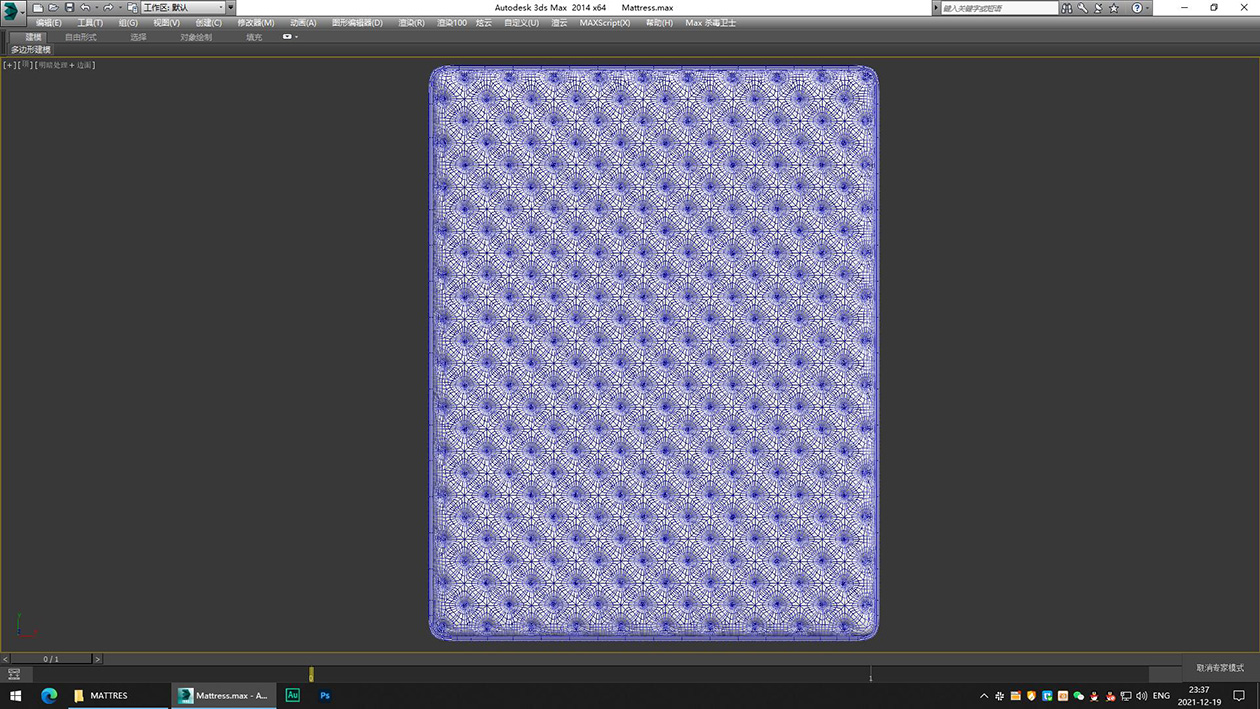Viewport: 1260px width, 709px height.
Task: Create a new scene from quick access toolbar
Action: pyautogui.click(x=38, y=8)
